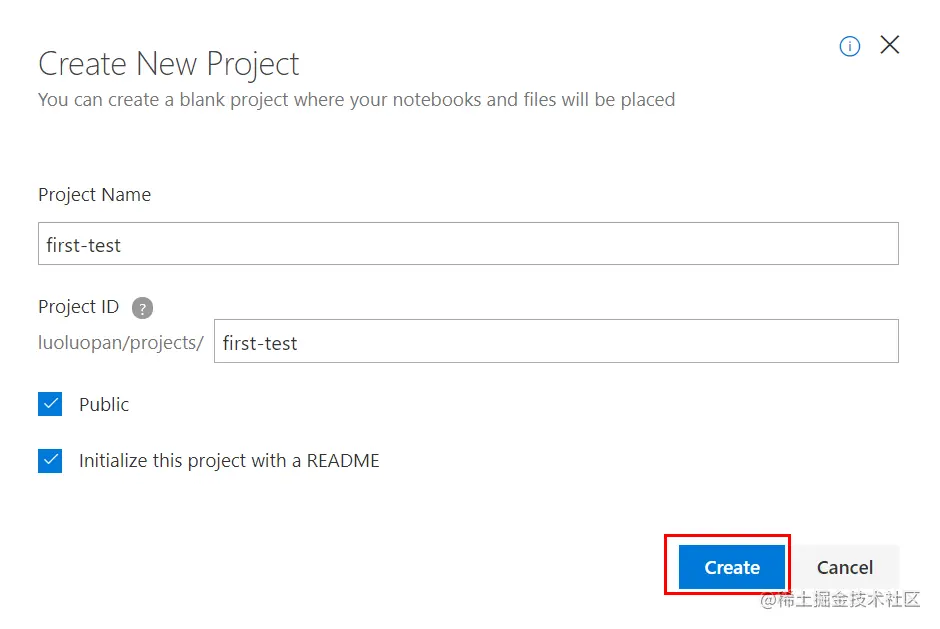The width and height of the screenshot is (940, 629).
Task: Click the "first-test" text in Project ID
Action: pyautogui.click(x=260, y=344)
